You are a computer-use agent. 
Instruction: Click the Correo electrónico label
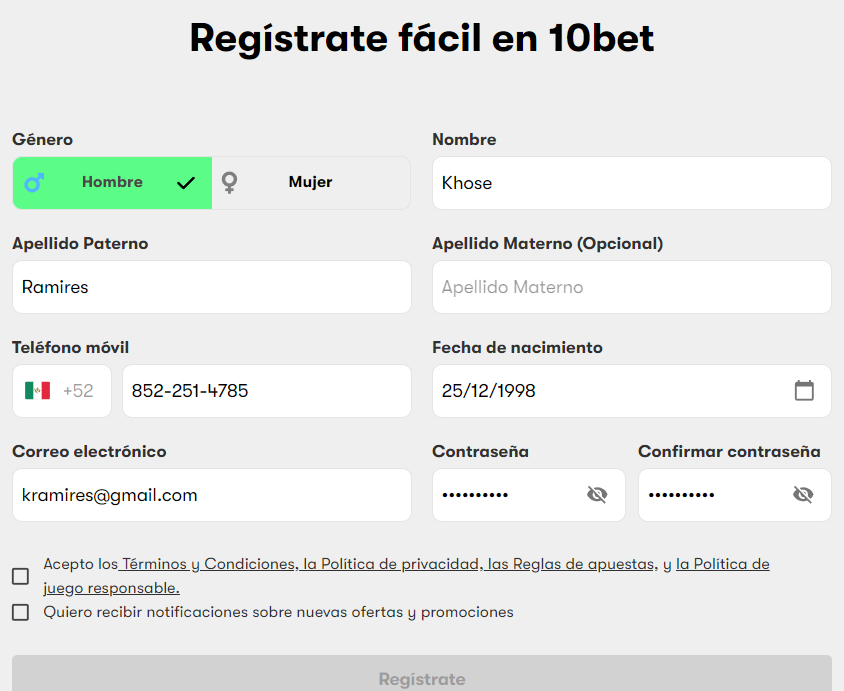pos(89,452)
